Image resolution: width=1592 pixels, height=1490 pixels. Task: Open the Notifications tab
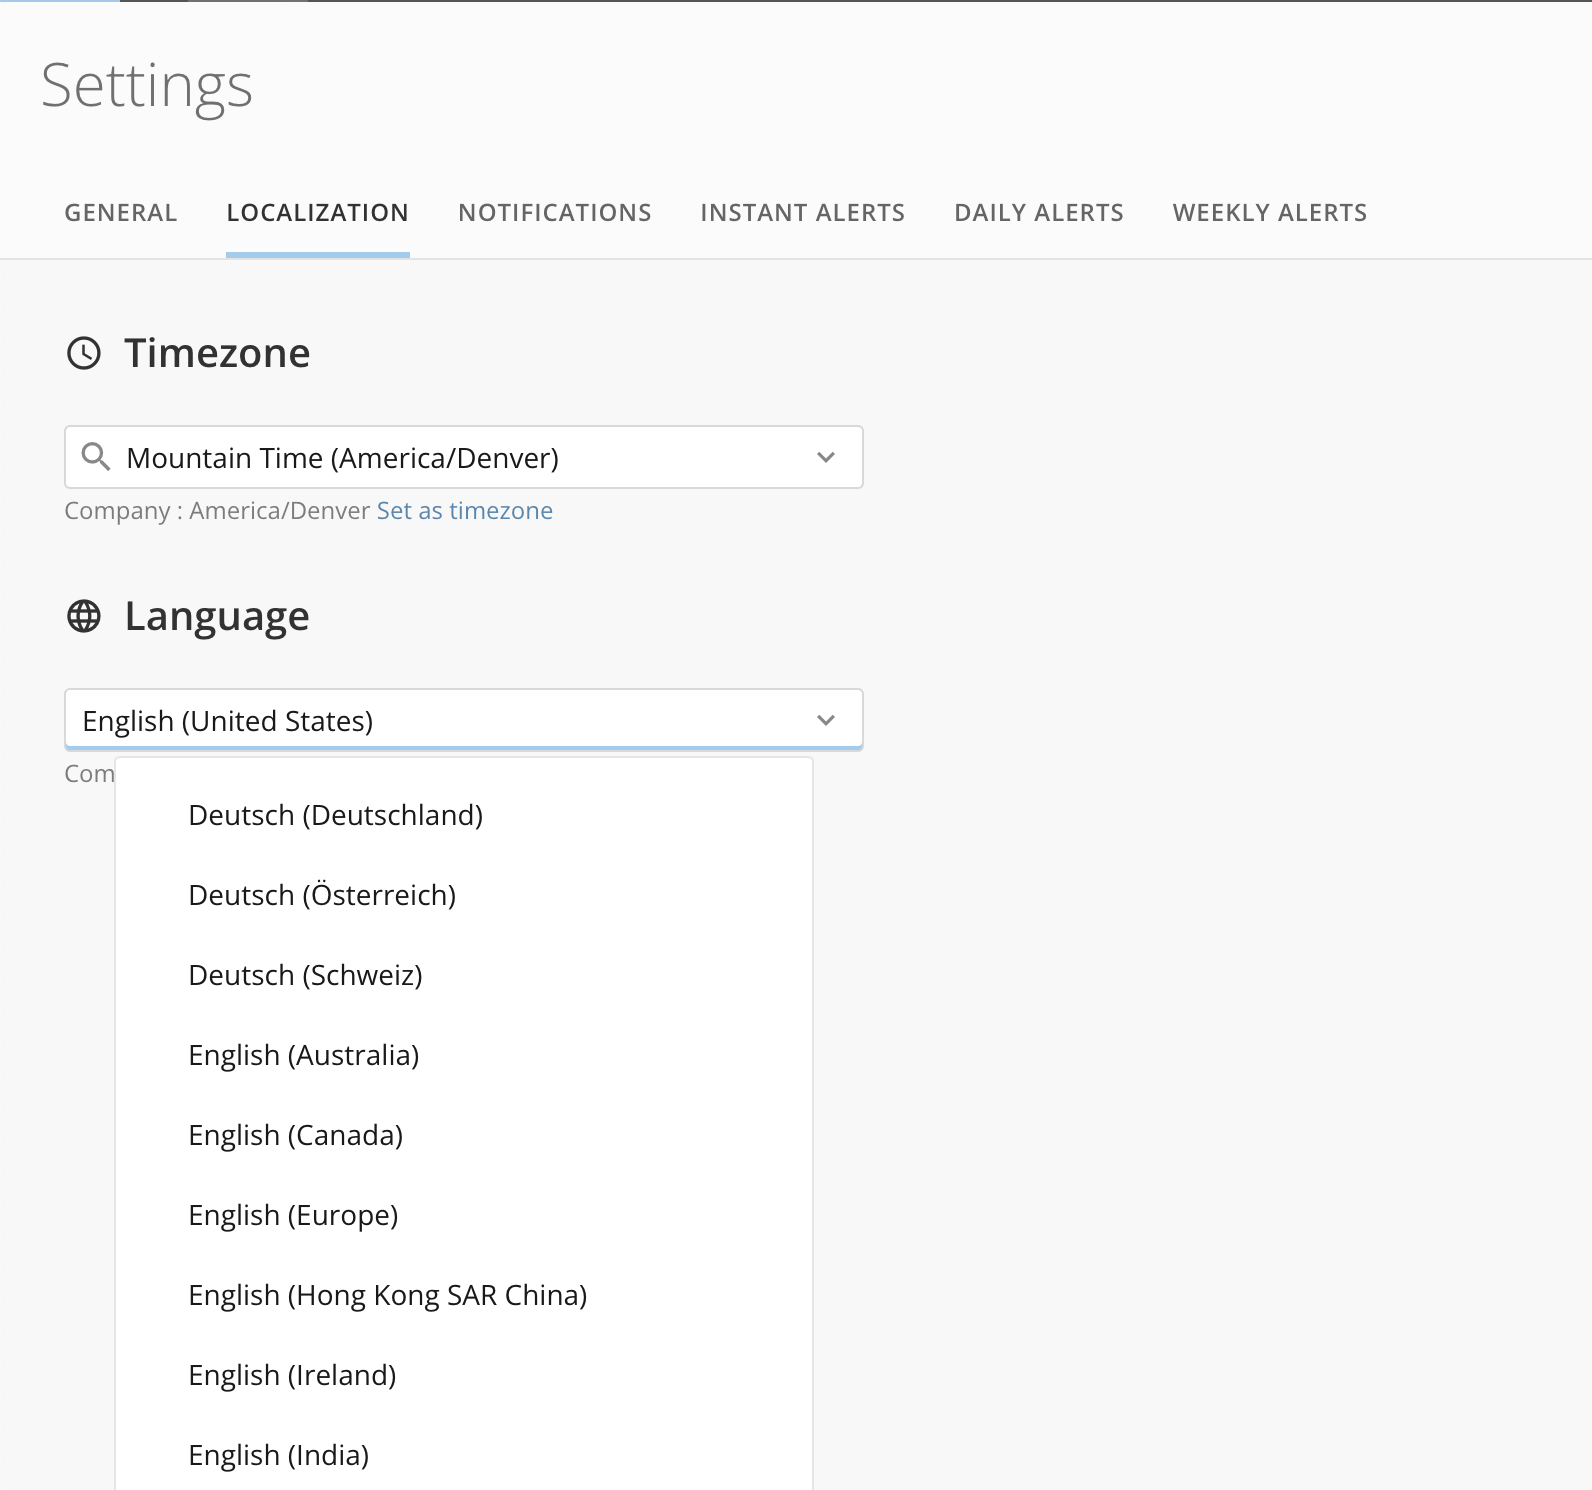[555, 213]
